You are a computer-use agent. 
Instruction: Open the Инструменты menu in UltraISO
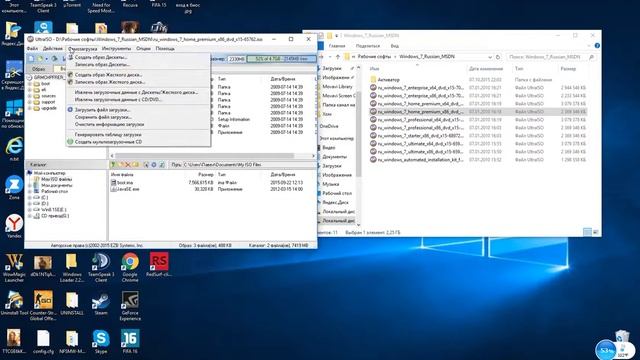116,49
